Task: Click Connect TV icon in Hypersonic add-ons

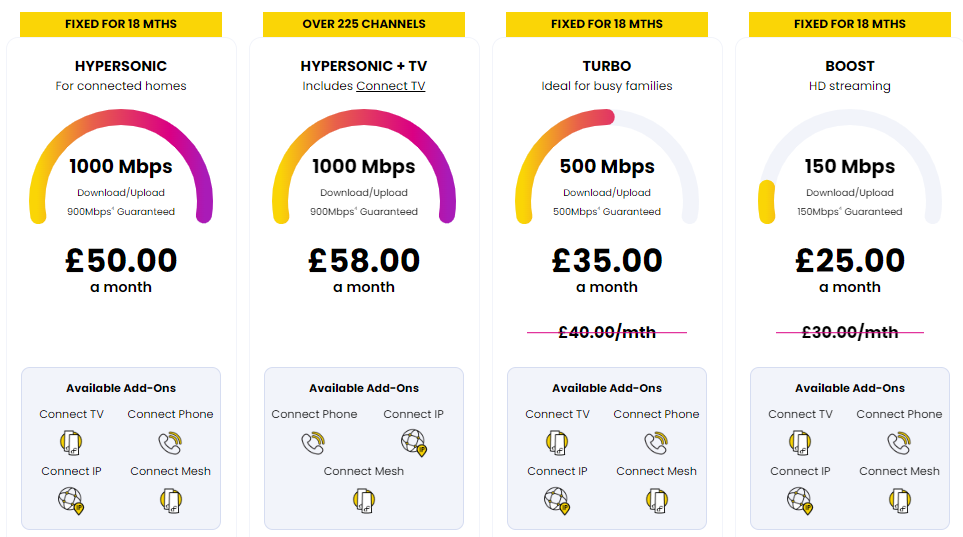Action: click(71, 442)
